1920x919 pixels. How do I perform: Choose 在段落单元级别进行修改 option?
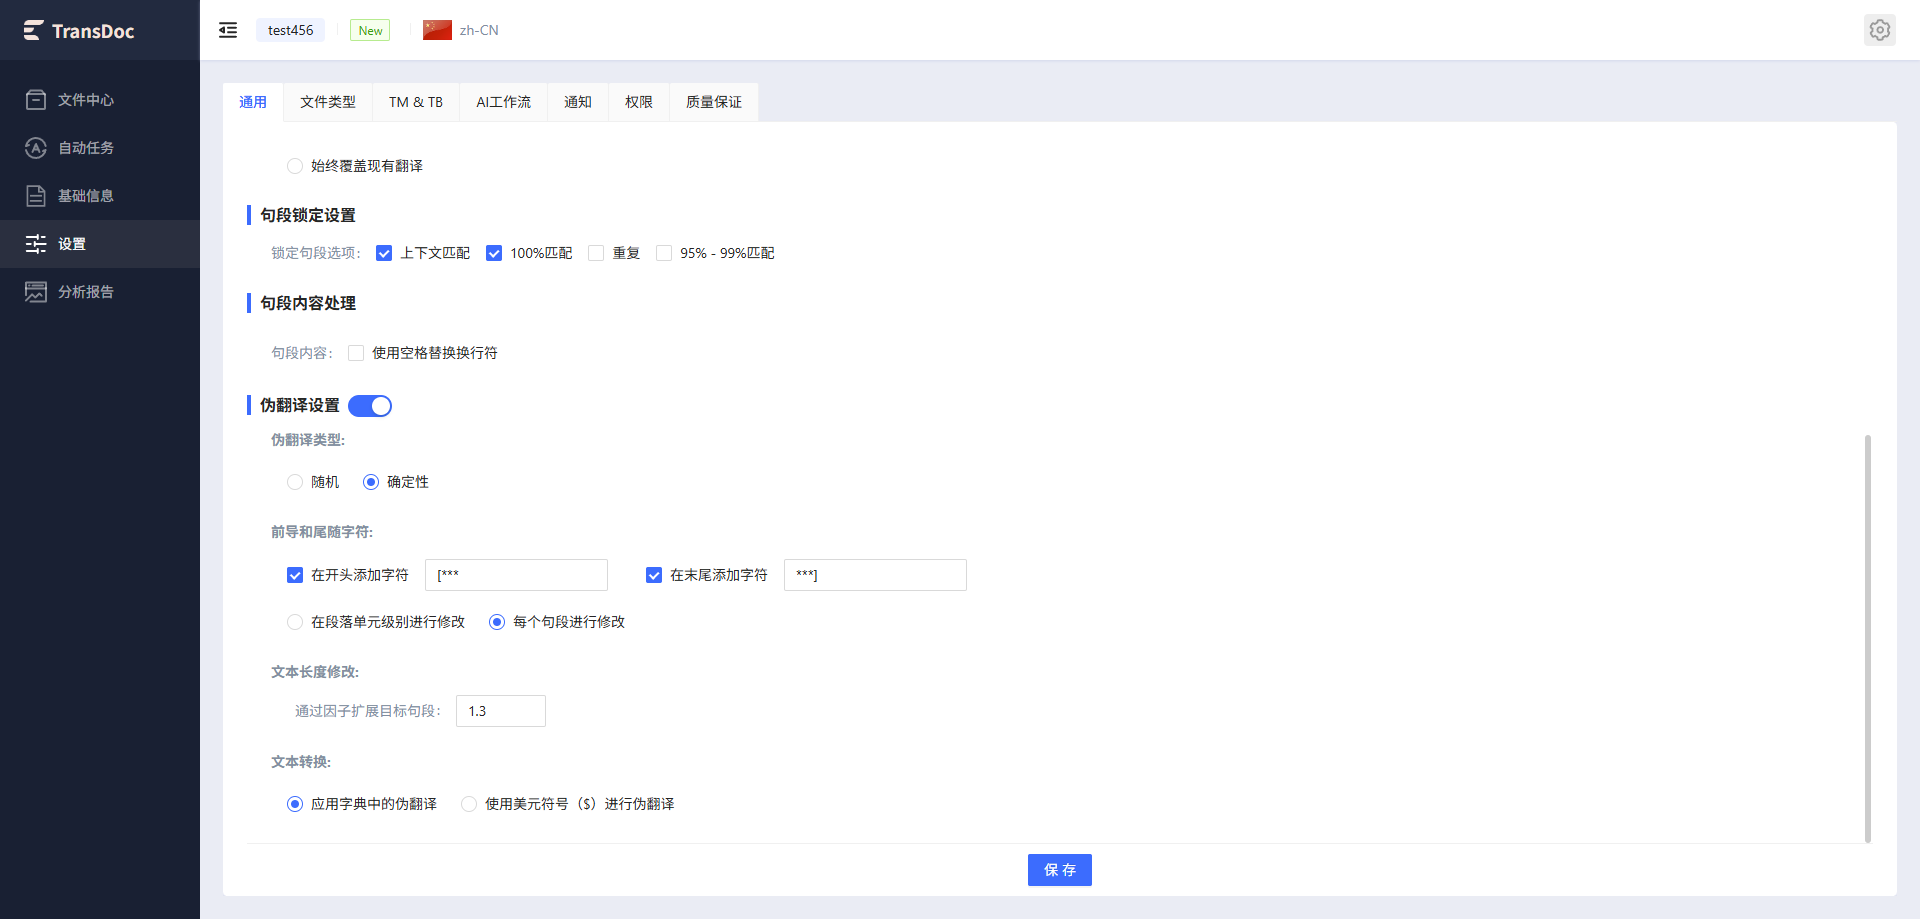pos(295,622)
